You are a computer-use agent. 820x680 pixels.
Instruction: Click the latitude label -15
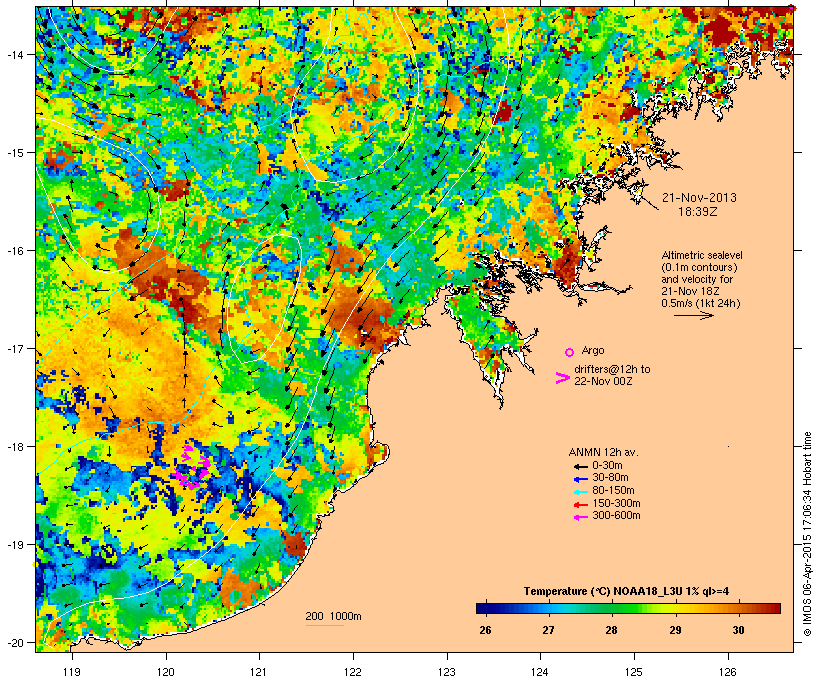15,153
